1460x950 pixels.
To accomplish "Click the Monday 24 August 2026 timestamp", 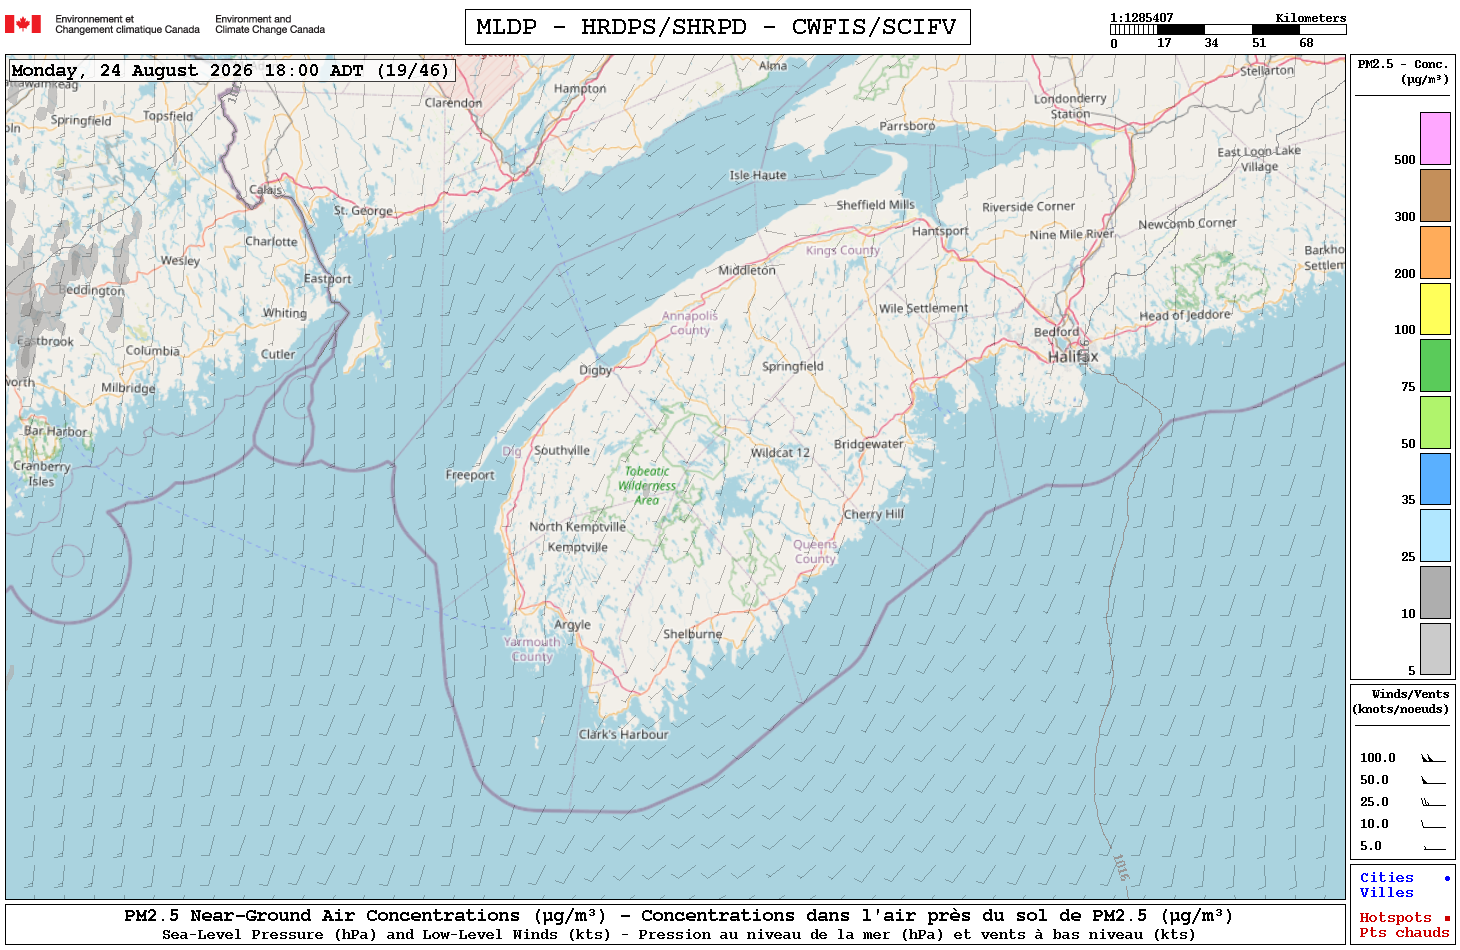I will (231, 70).
